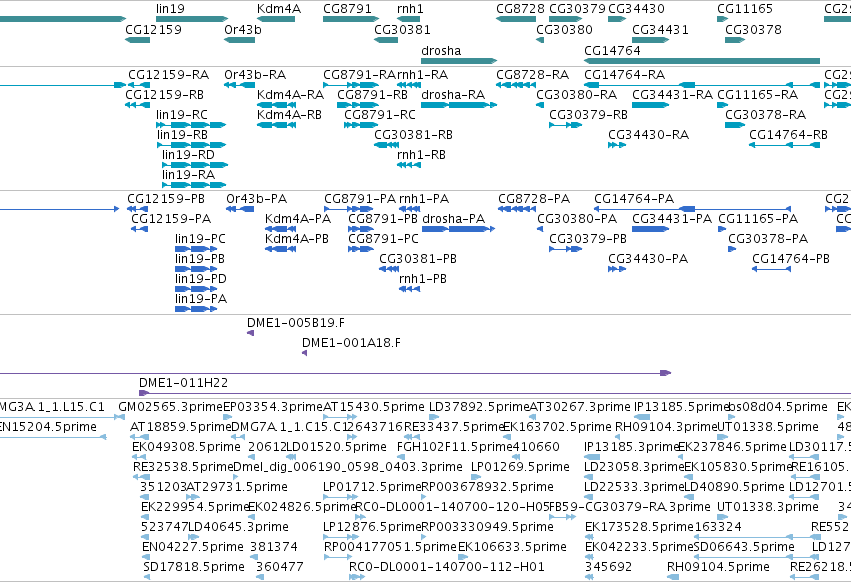
Task: Click the Kdm4A gene glyph
Action: (276, 19)
